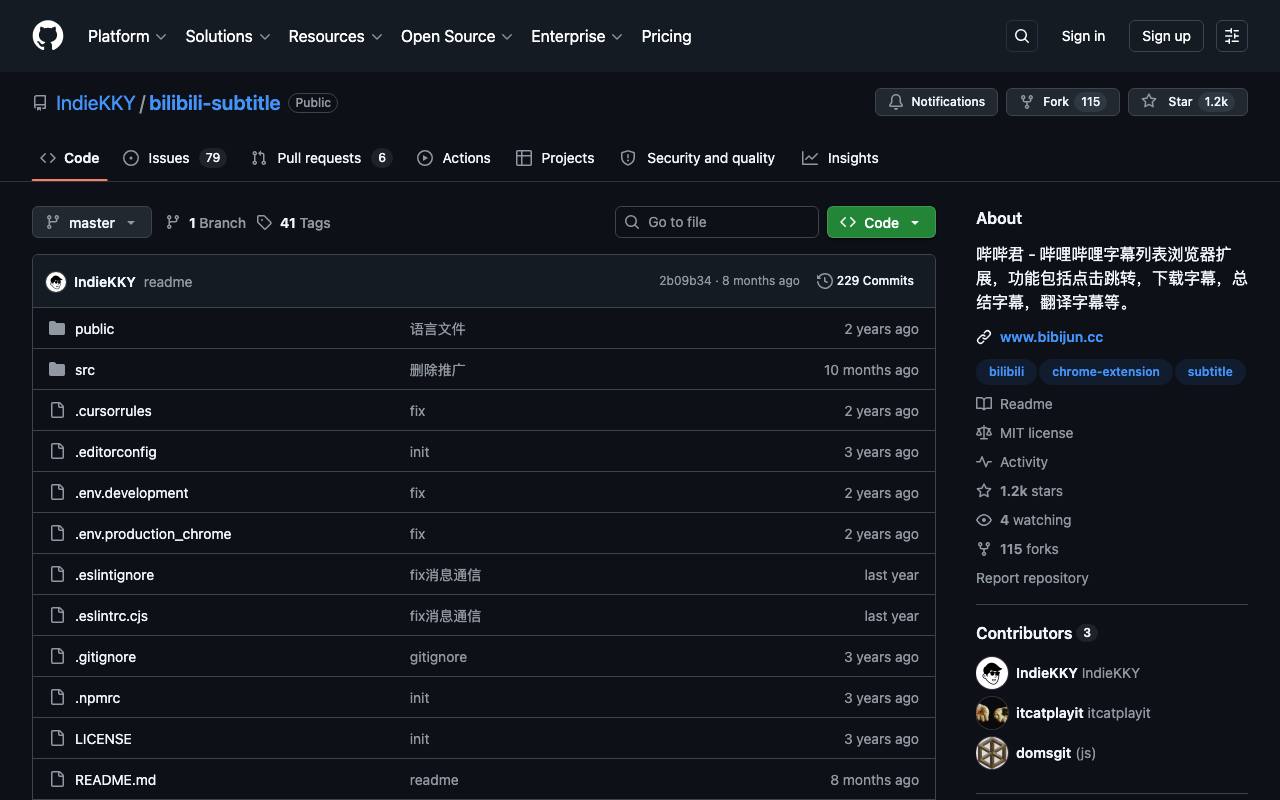Open the Actions tab
The image size is (1280, 800).
(x=454, y=158)
